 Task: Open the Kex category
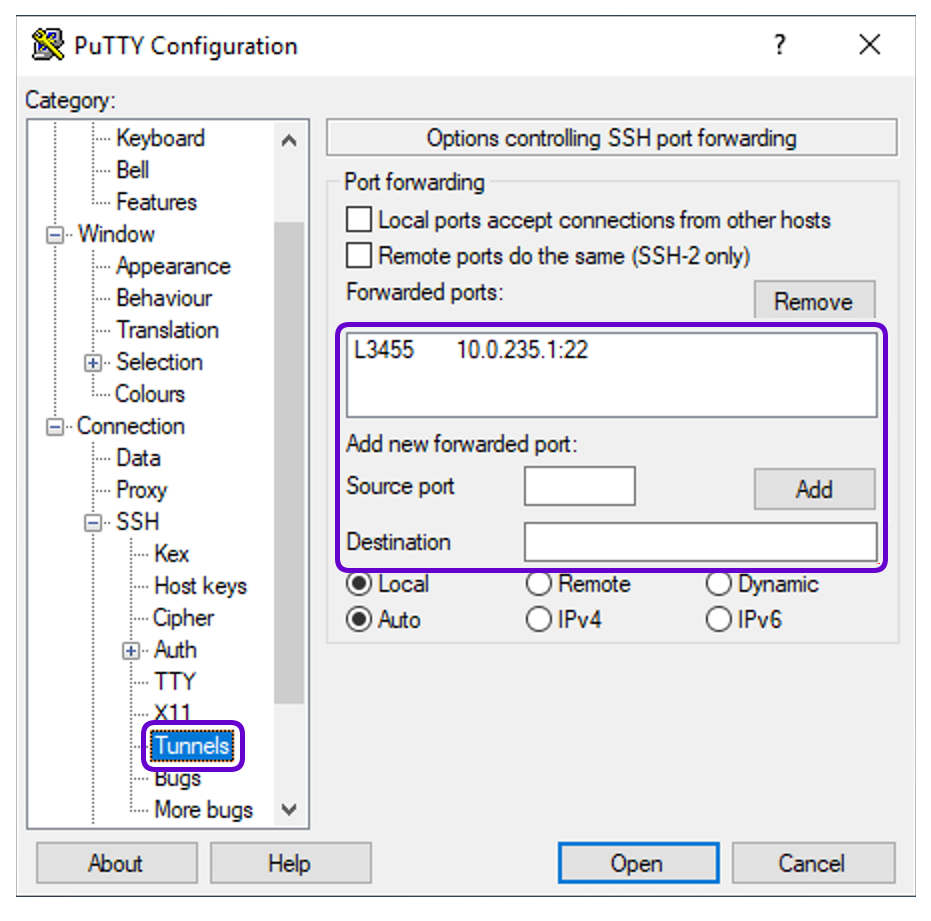coord(171,554)
